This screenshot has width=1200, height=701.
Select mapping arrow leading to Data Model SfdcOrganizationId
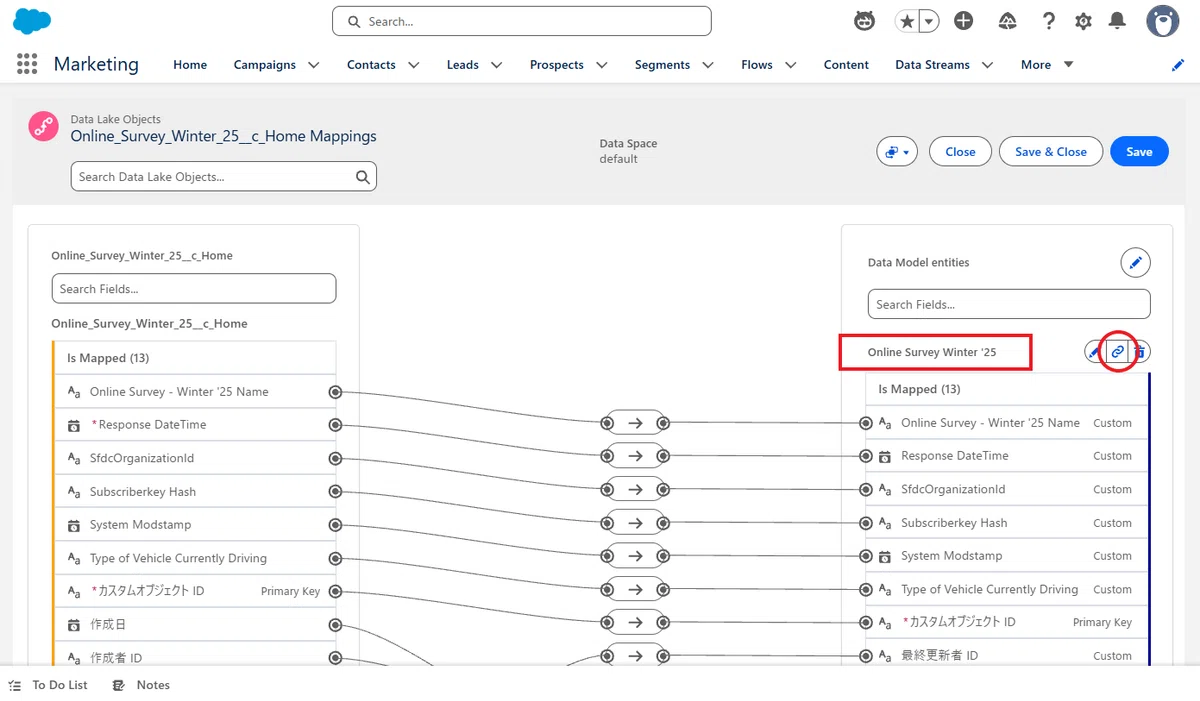635,489
